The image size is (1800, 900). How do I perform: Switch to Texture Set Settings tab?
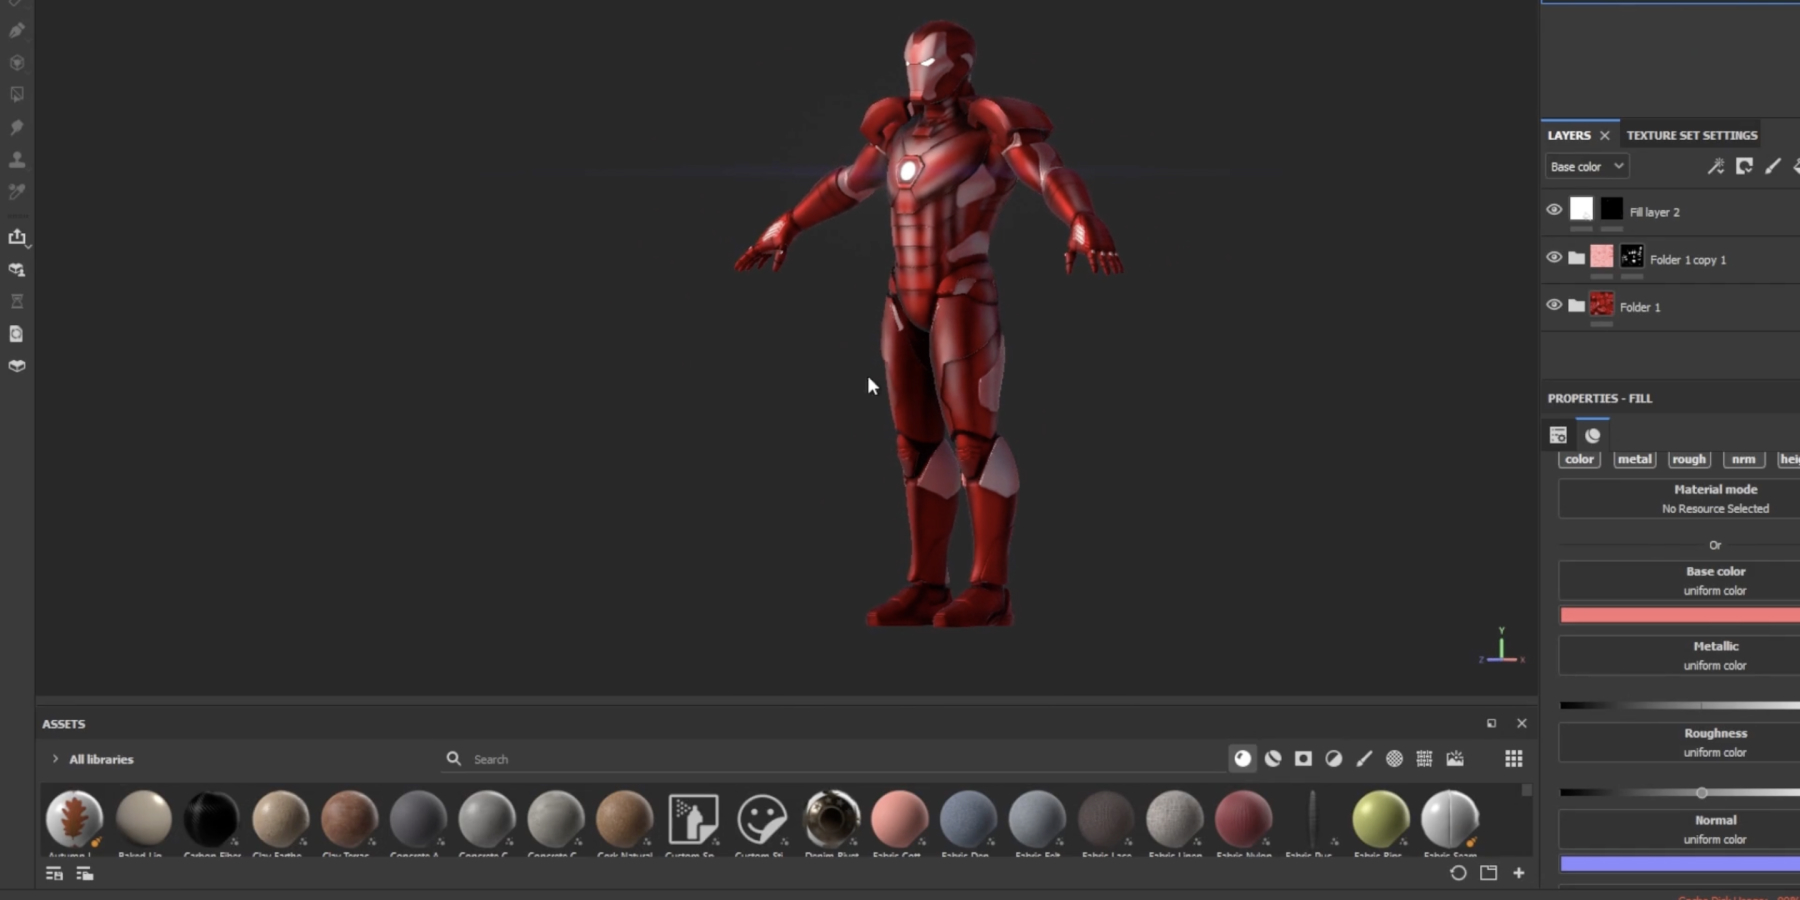click(x=1691, y=135)
